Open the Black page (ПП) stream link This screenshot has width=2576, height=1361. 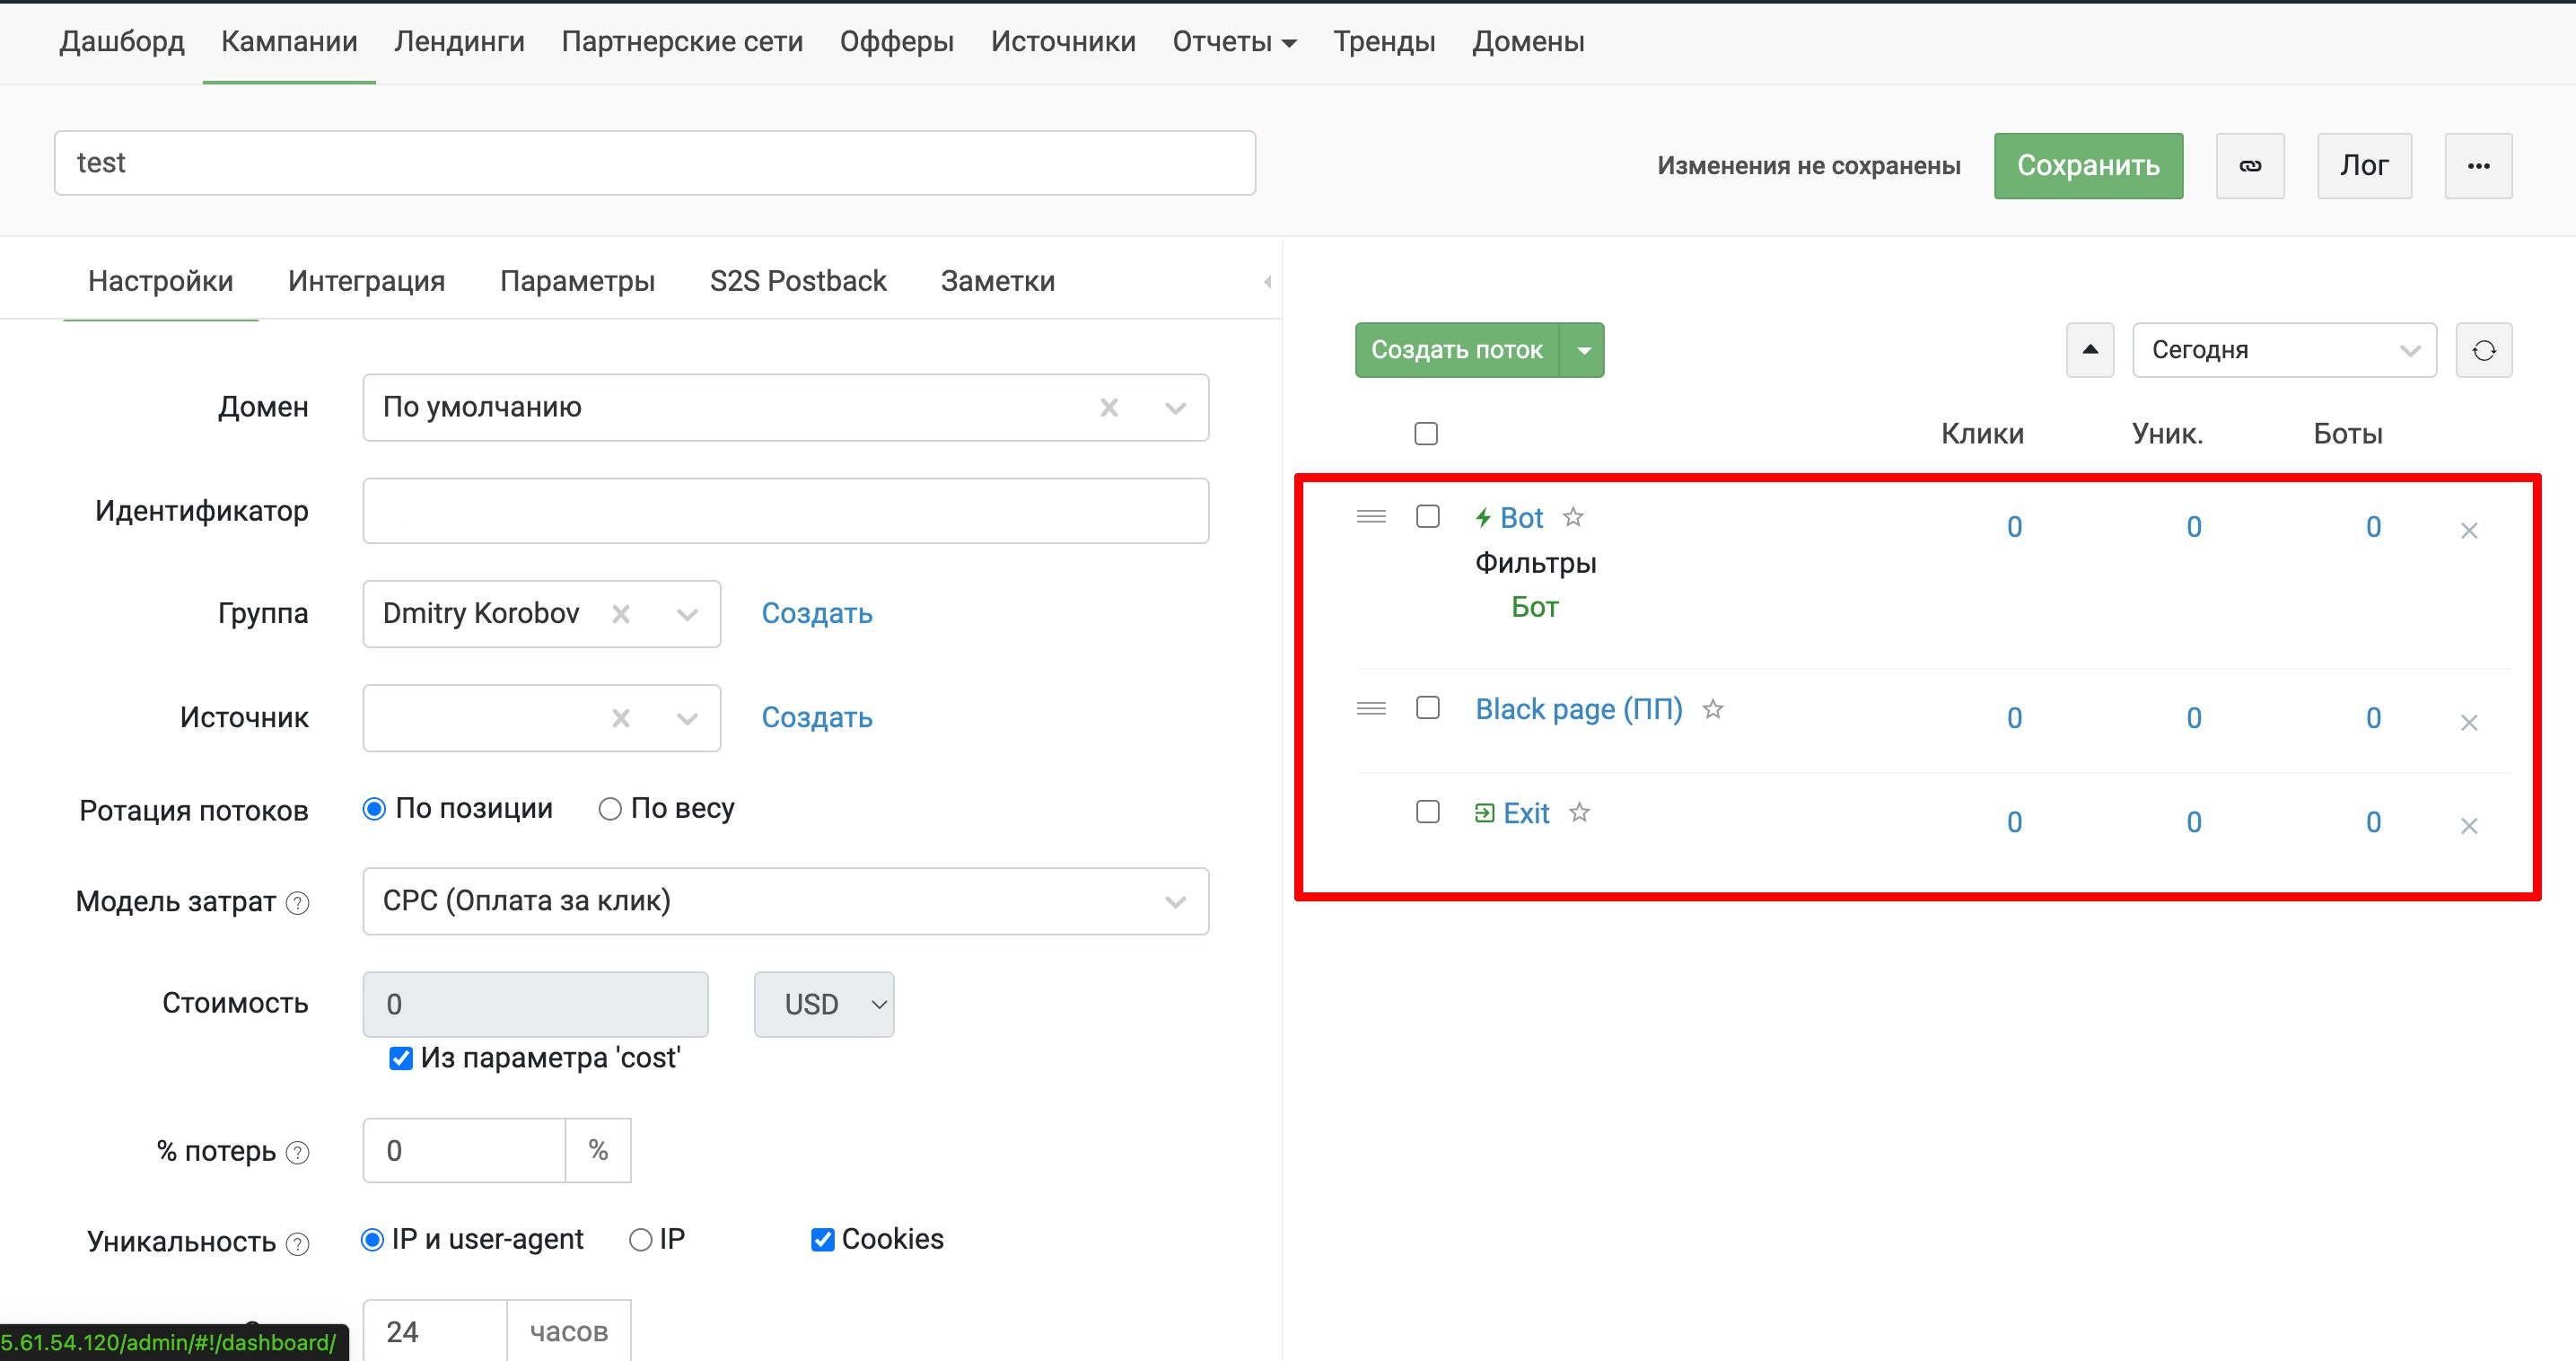(1579, 709)
